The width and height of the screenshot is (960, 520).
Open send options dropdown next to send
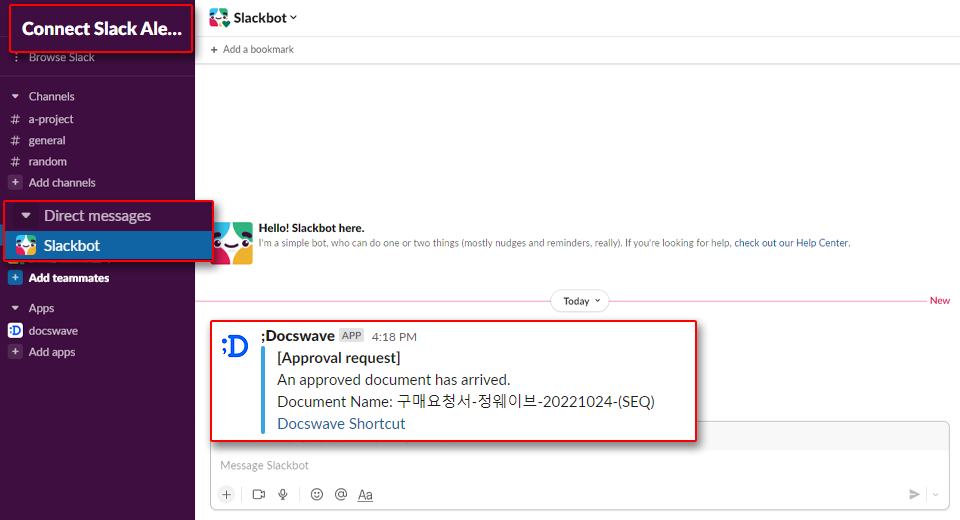coord(935,494)
